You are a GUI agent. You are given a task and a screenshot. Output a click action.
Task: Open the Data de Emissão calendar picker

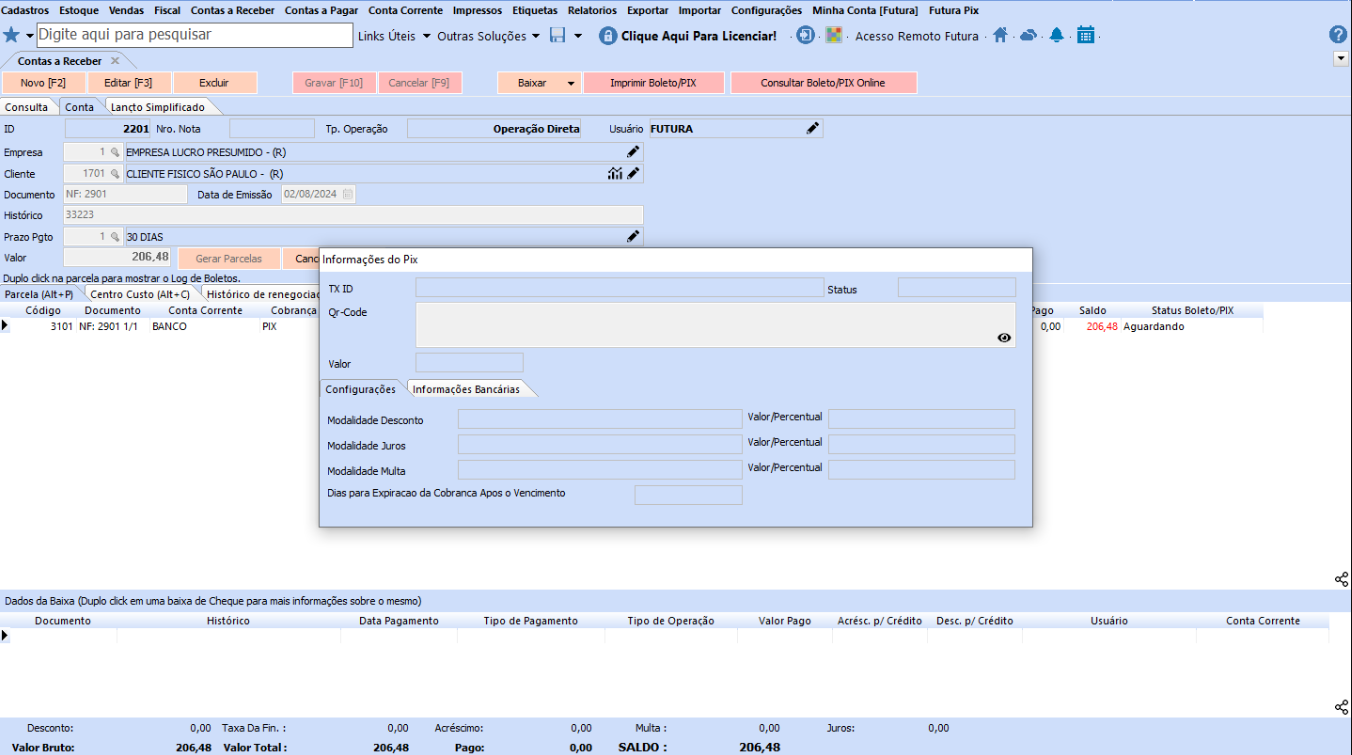[348, 194]
